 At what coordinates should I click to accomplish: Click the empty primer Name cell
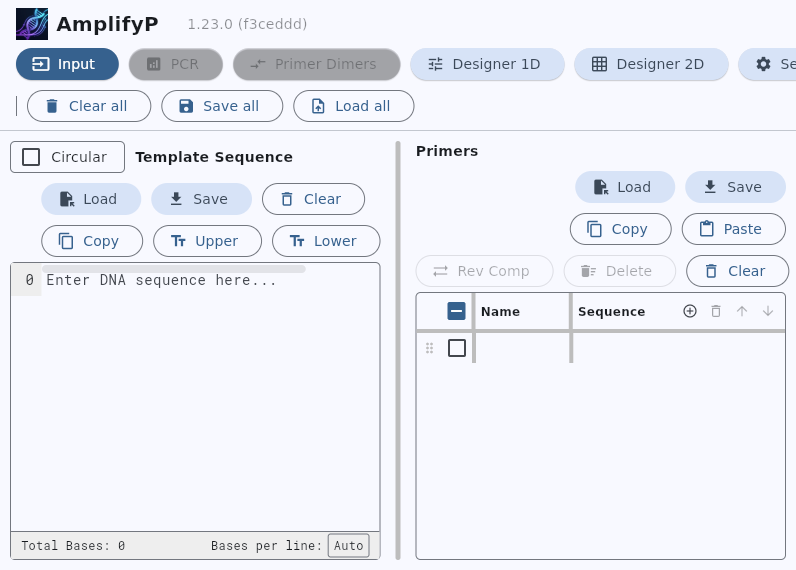click(x=522, y=348)
